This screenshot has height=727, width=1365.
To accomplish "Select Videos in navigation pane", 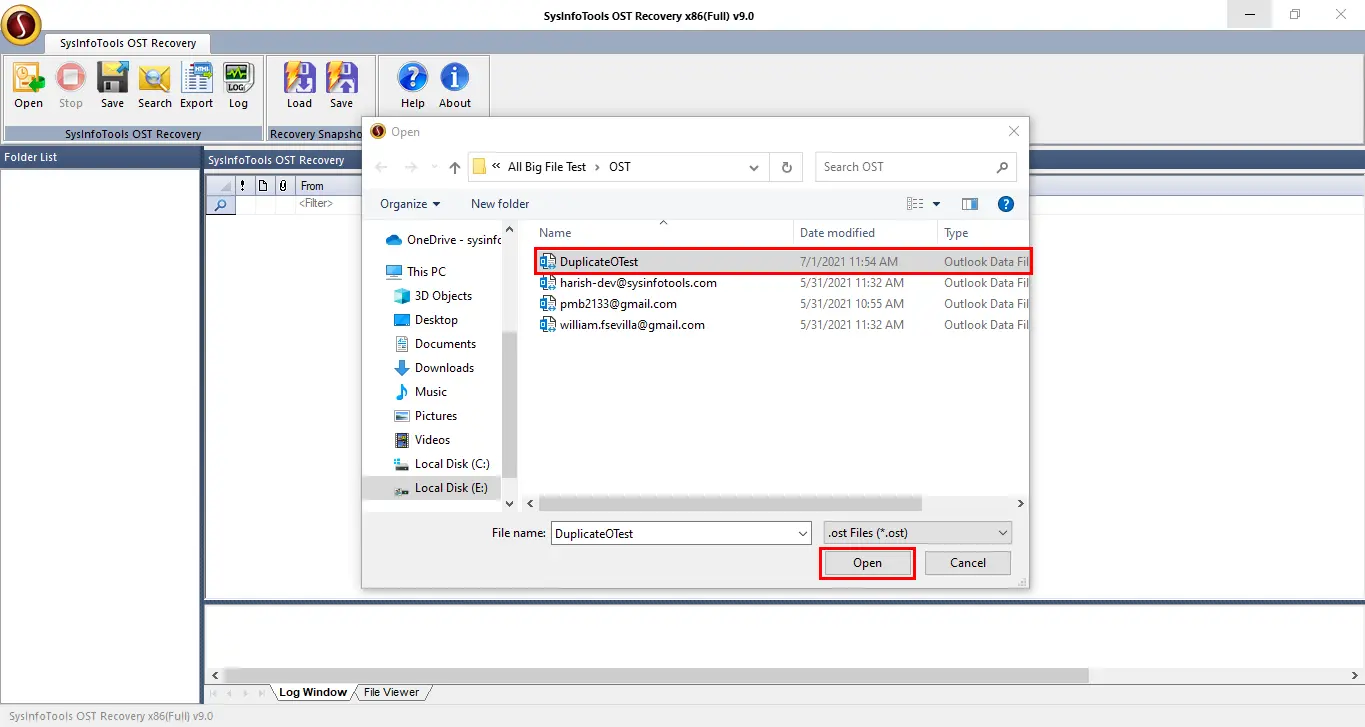I will [423, 440].
